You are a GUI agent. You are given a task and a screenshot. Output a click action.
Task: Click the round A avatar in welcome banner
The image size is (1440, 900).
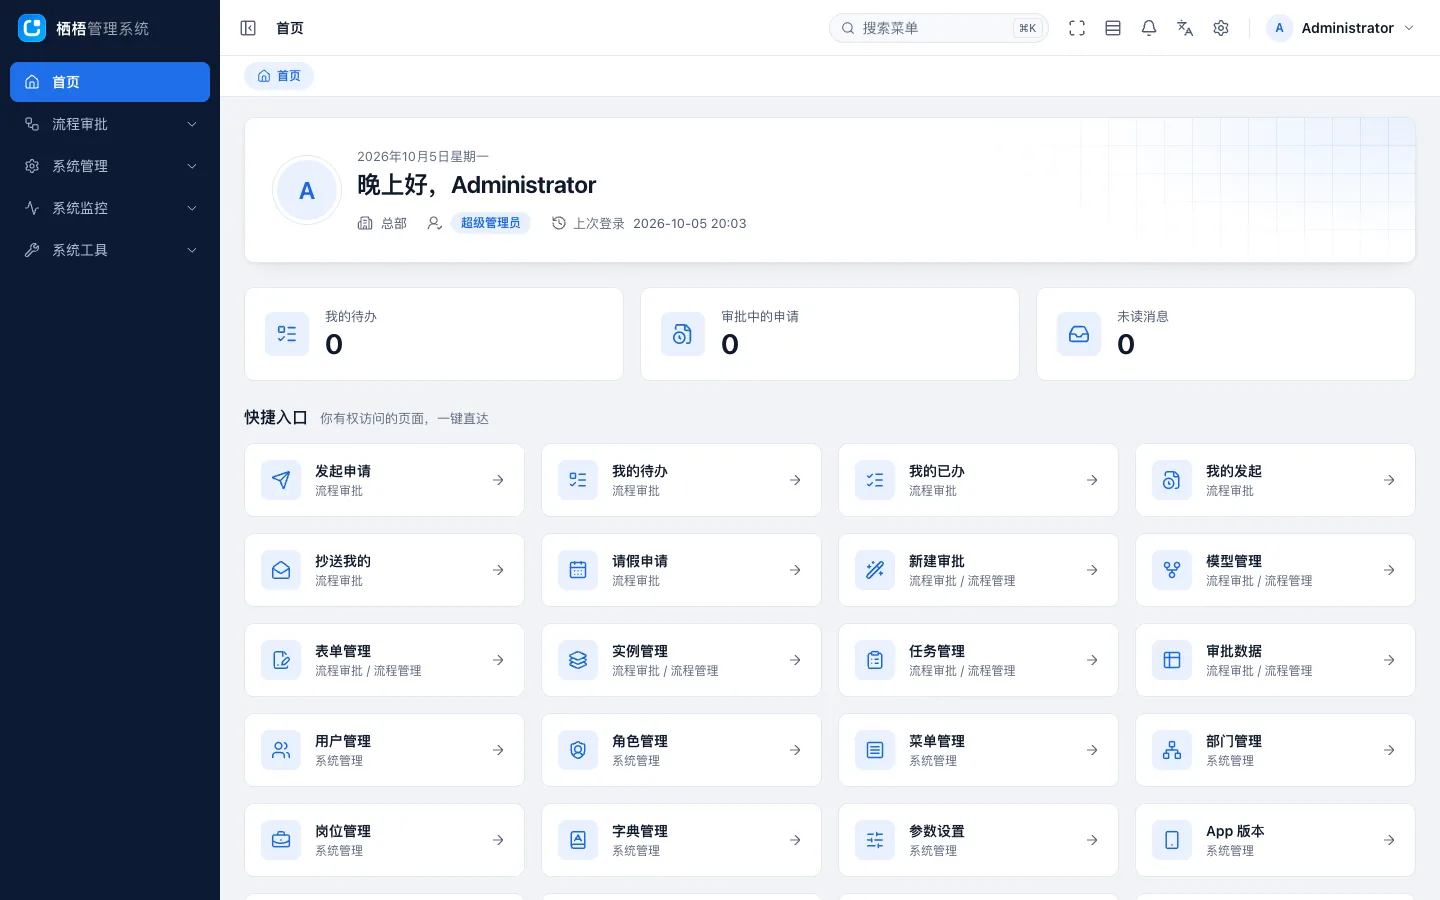coord(307,190)
